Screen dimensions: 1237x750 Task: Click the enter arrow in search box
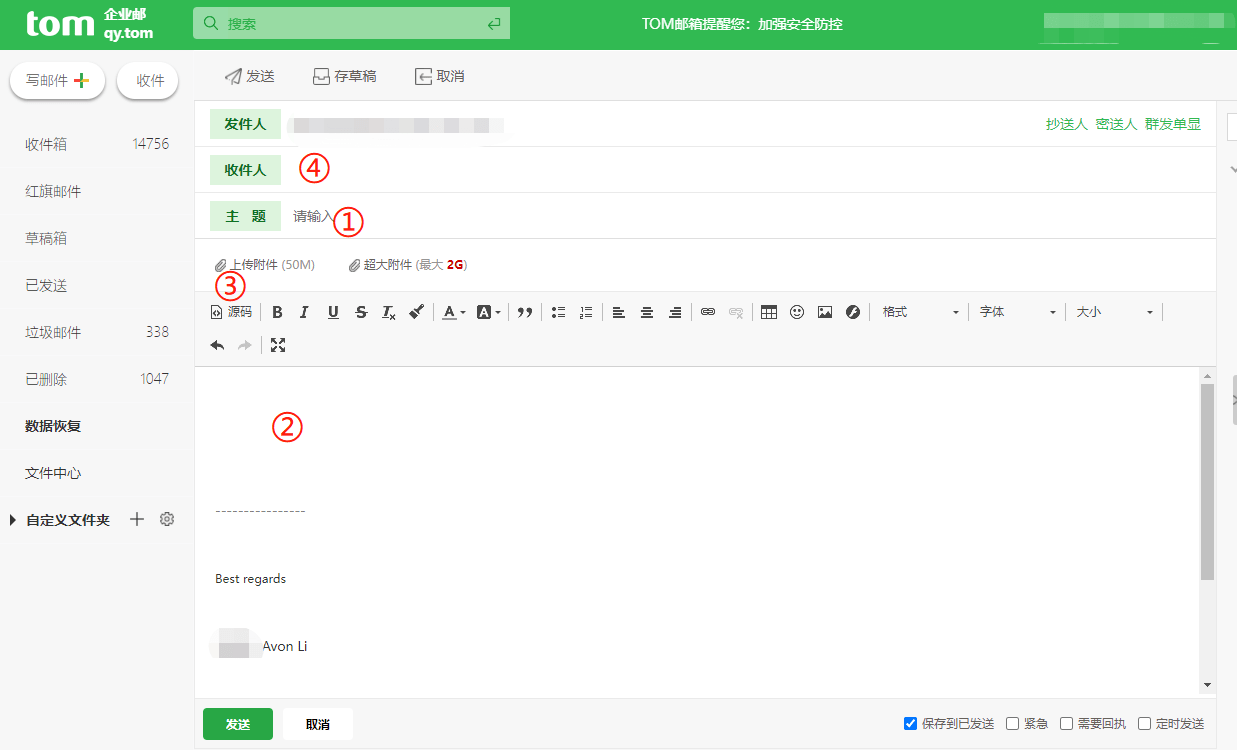click(x=493, y=23)
